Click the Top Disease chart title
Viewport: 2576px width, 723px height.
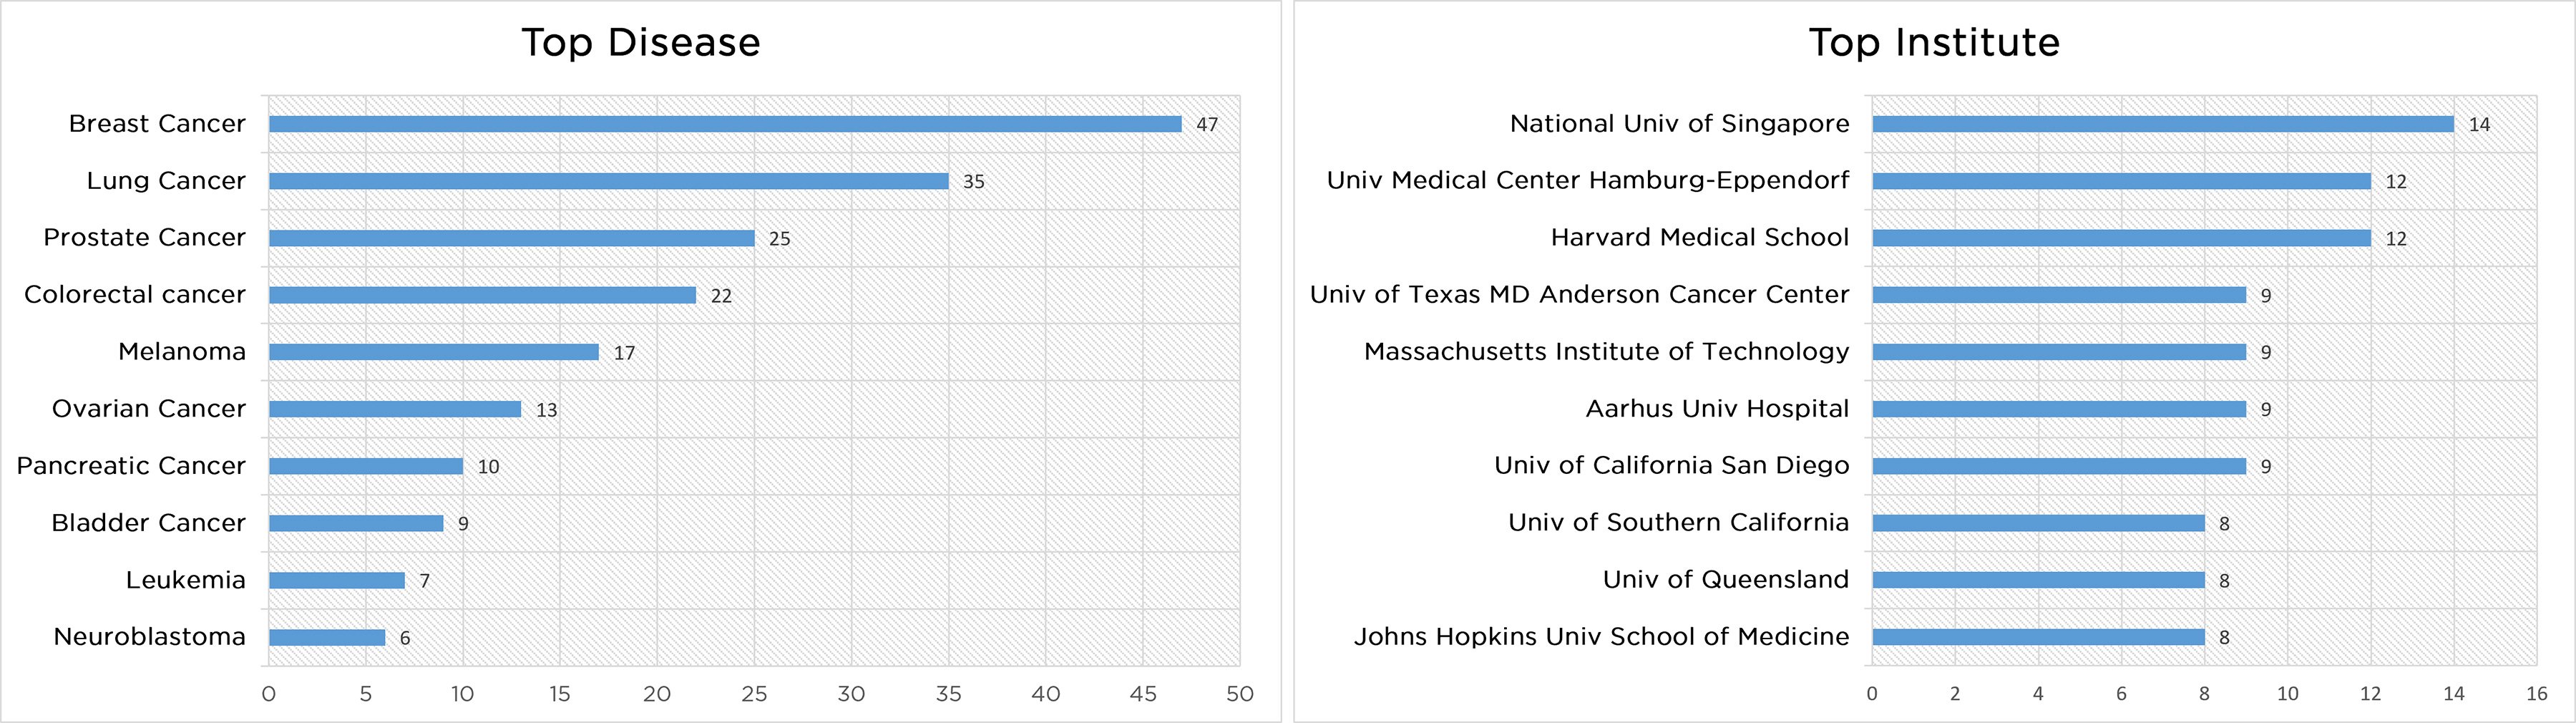coord(641,43)
